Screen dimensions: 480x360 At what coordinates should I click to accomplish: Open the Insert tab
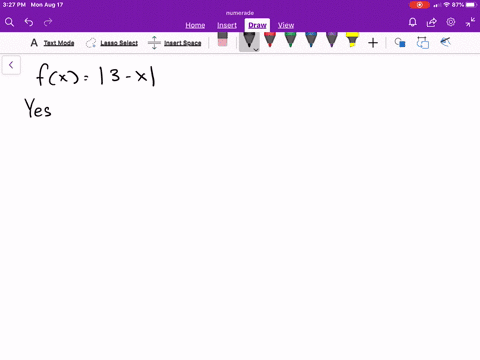click(227, 25)
